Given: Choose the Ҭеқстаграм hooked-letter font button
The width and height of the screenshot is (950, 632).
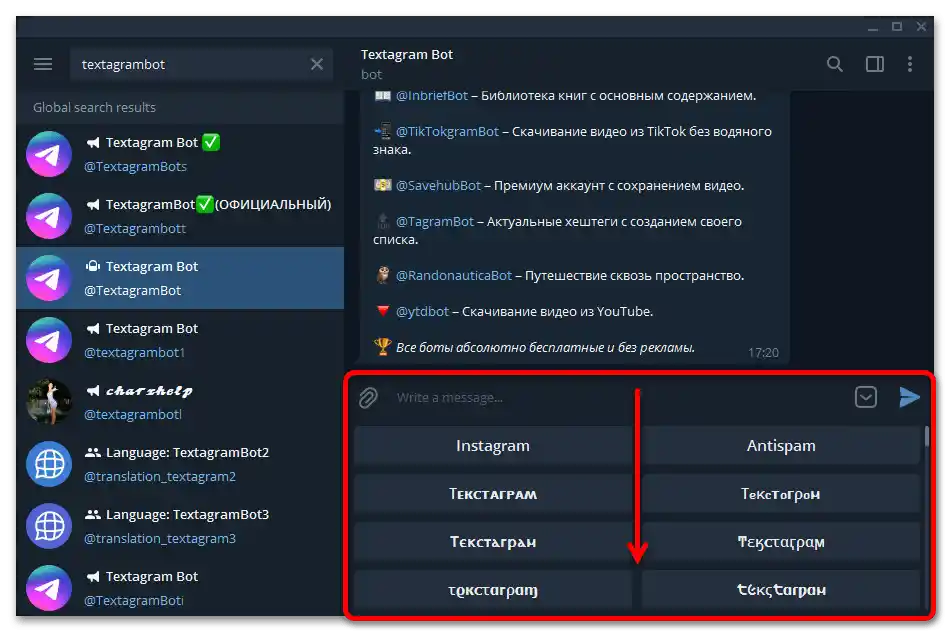Looking at the screenshot, I should point(781,542).
